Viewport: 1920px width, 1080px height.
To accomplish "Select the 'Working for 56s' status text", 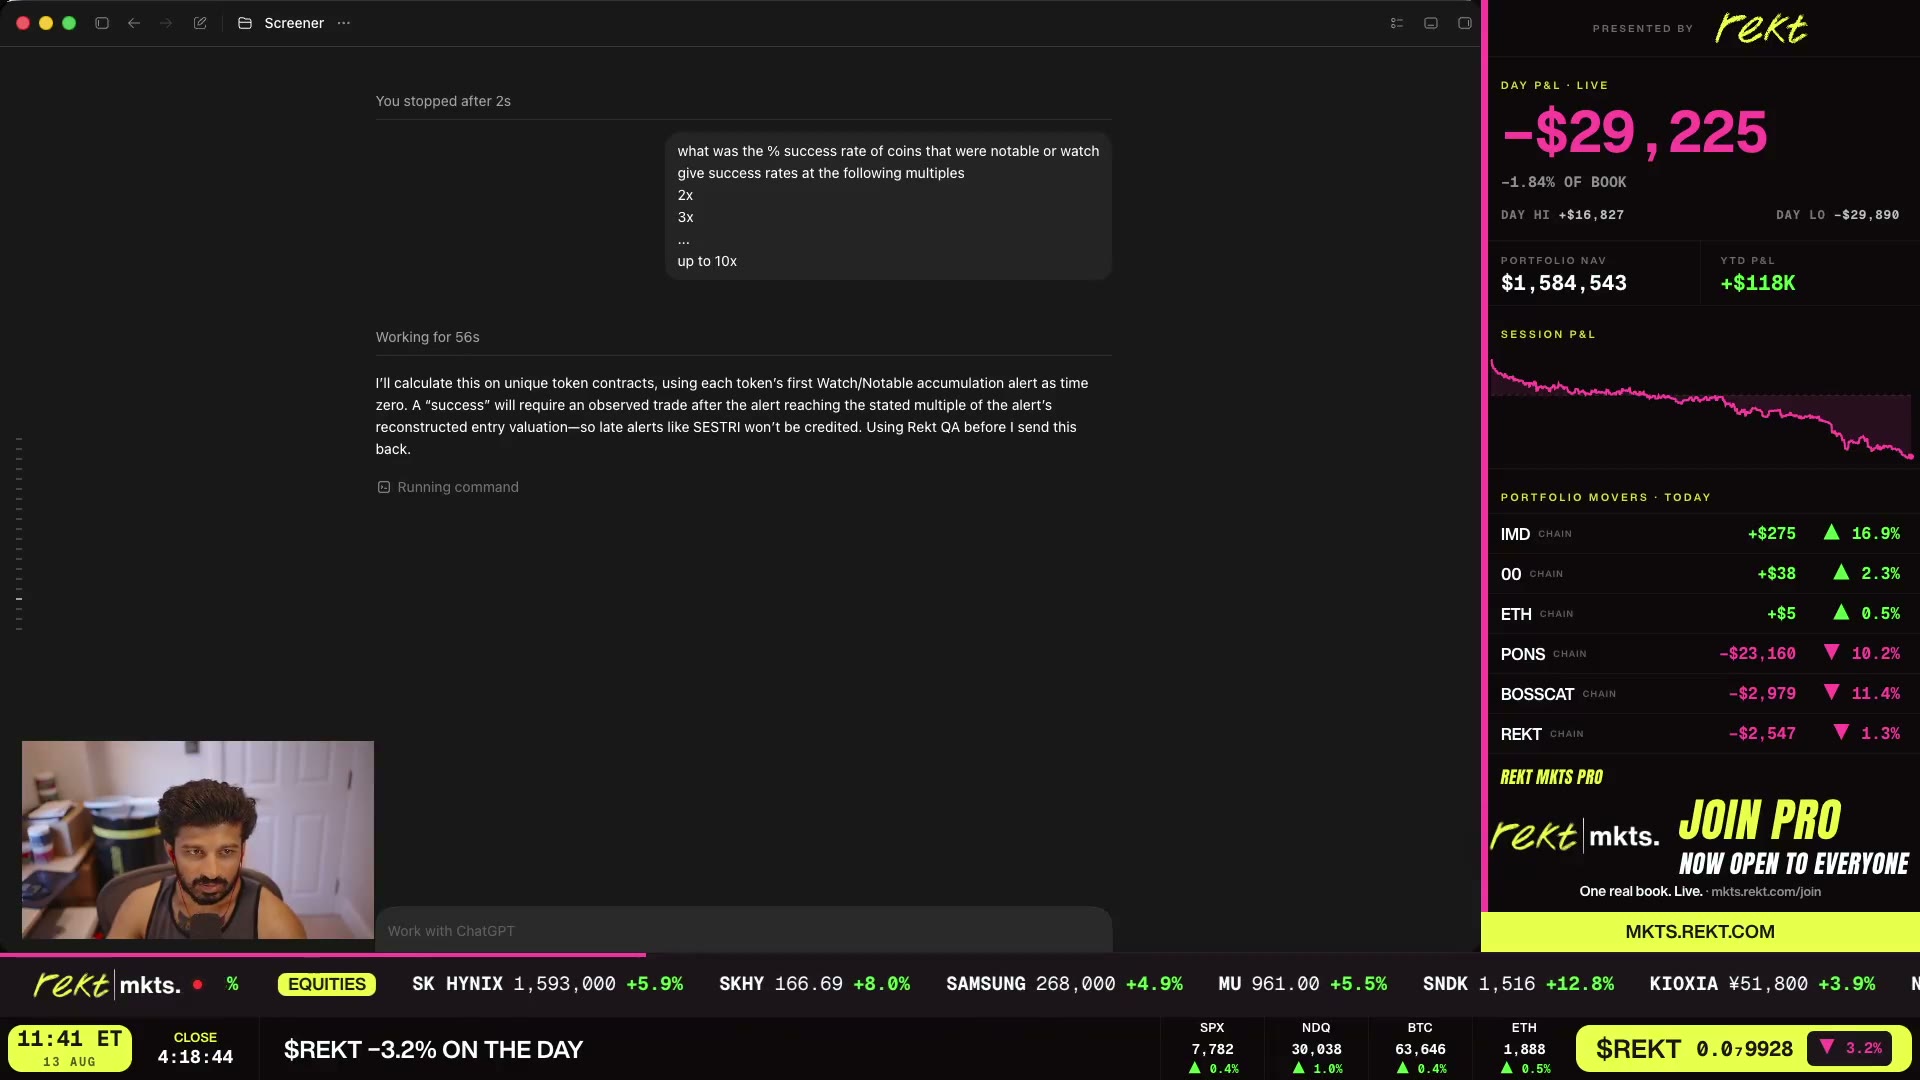I will [x=427, y=337].
